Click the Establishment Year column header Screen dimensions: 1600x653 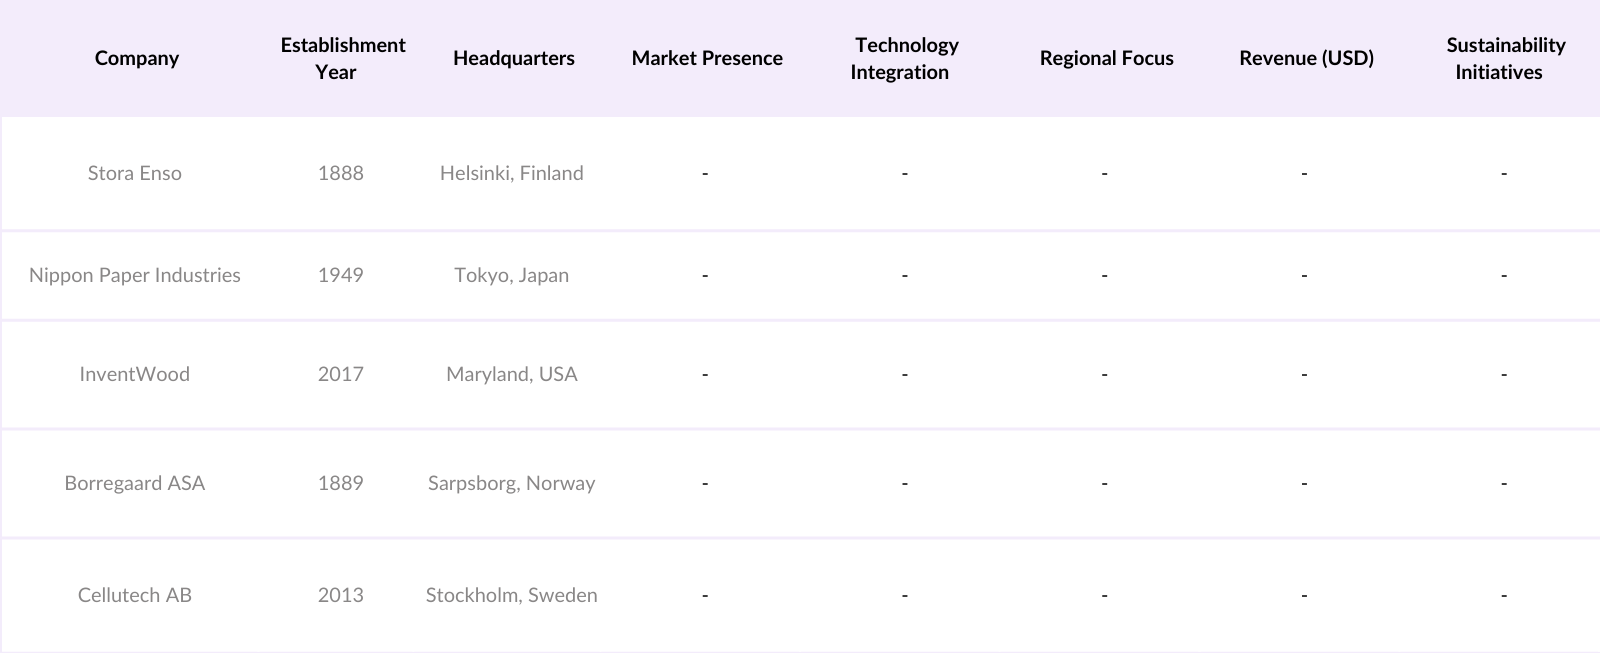click(x=342, y=58)
